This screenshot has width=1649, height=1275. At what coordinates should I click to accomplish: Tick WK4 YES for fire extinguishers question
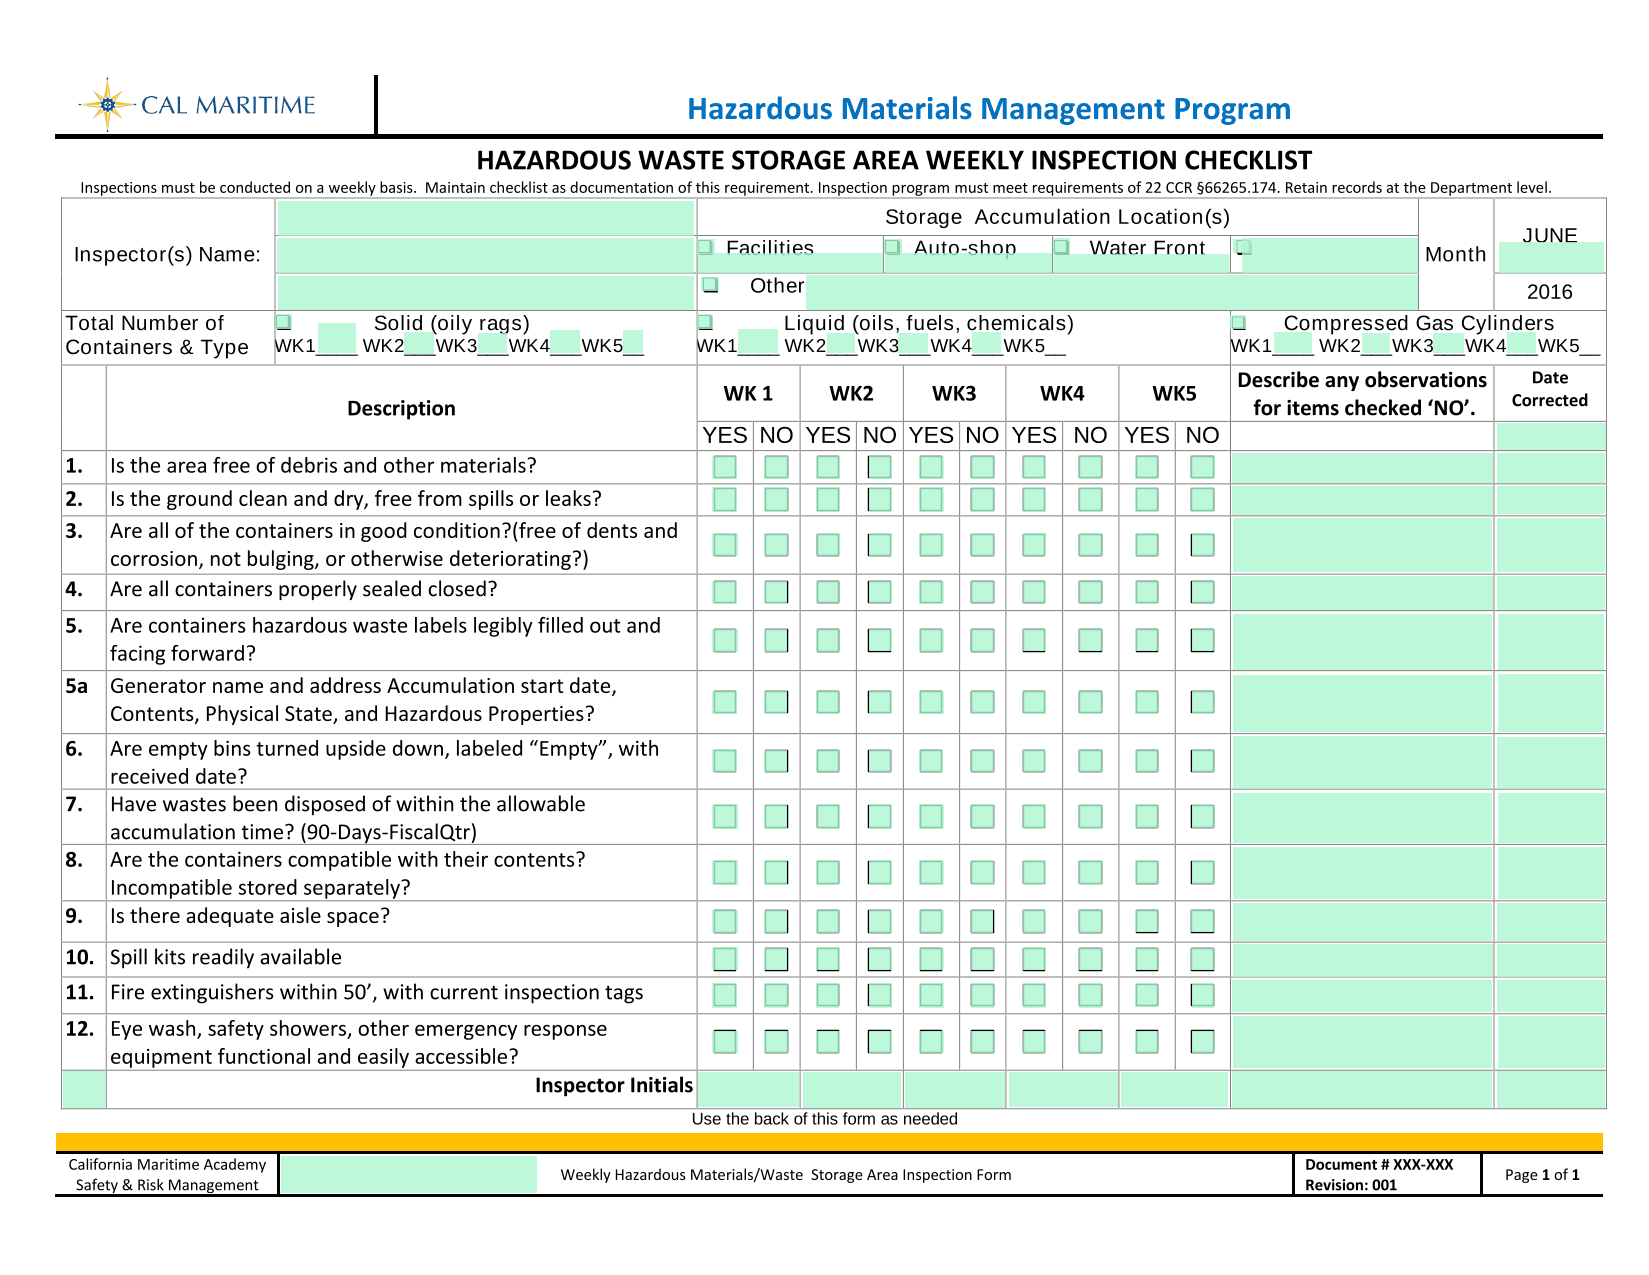pyautogui.click(x=1034, y=995)
